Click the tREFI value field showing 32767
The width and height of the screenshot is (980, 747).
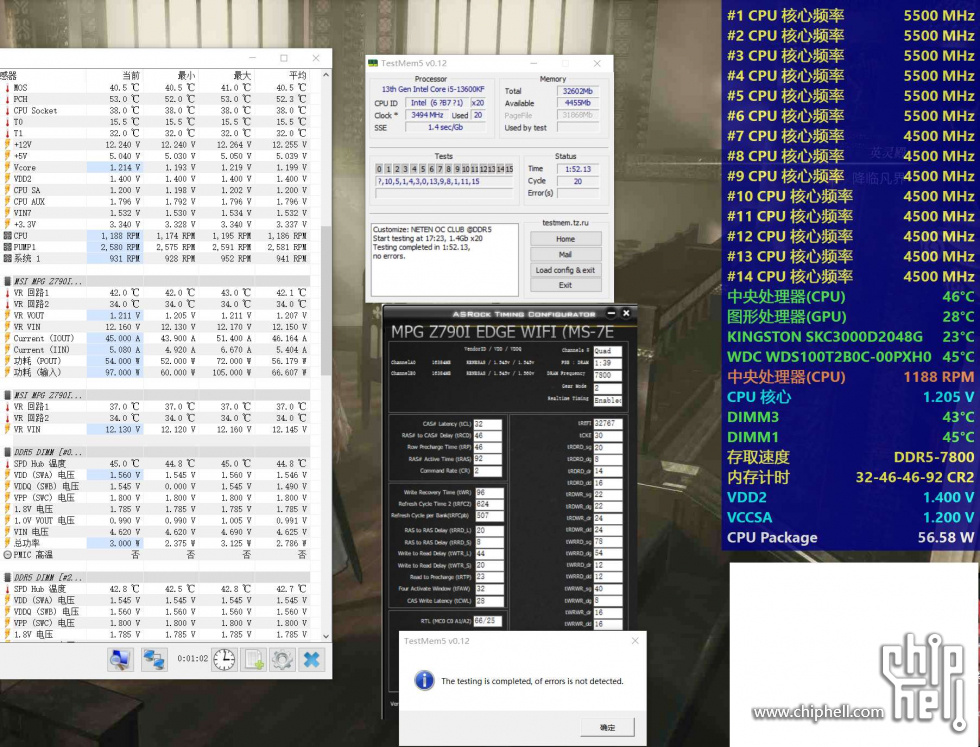pos(608,423)
